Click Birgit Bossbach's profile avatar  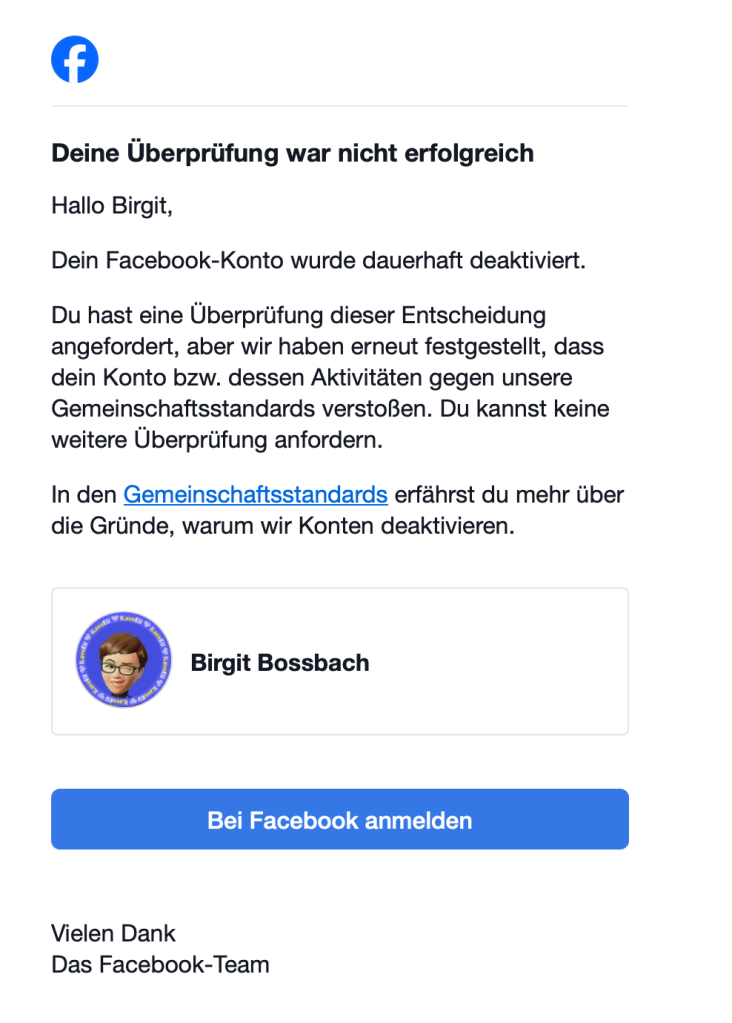(123, 661)
